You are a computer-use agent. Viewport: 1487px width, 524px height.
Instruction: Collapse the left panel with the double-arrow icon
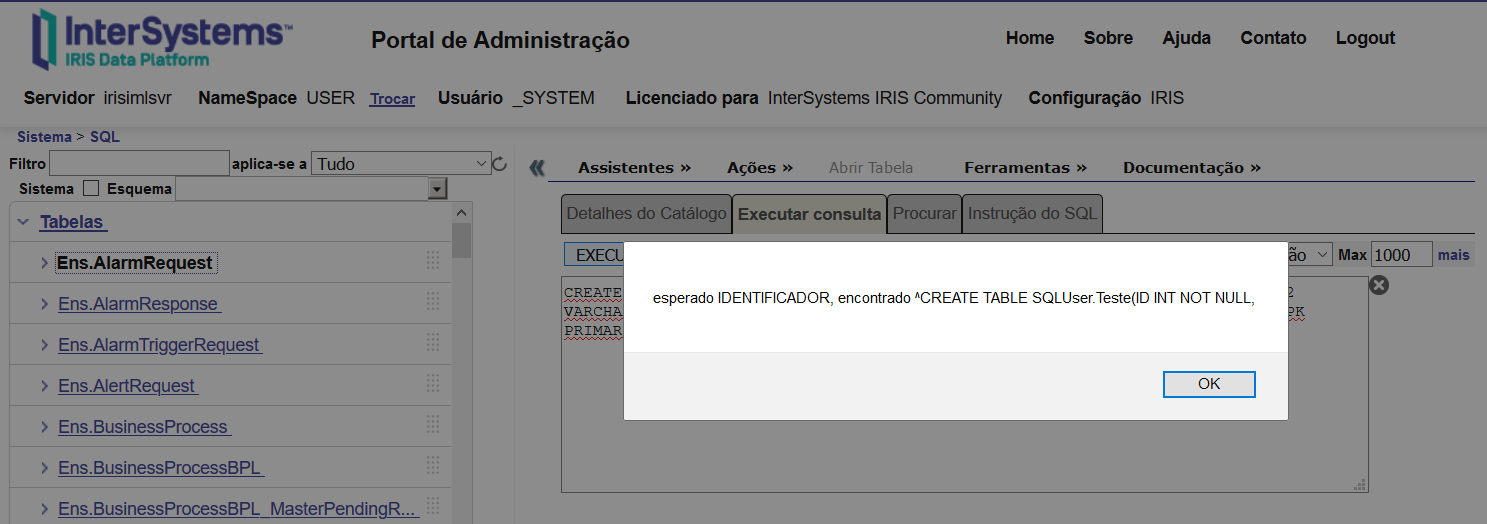tap(537, 168)
